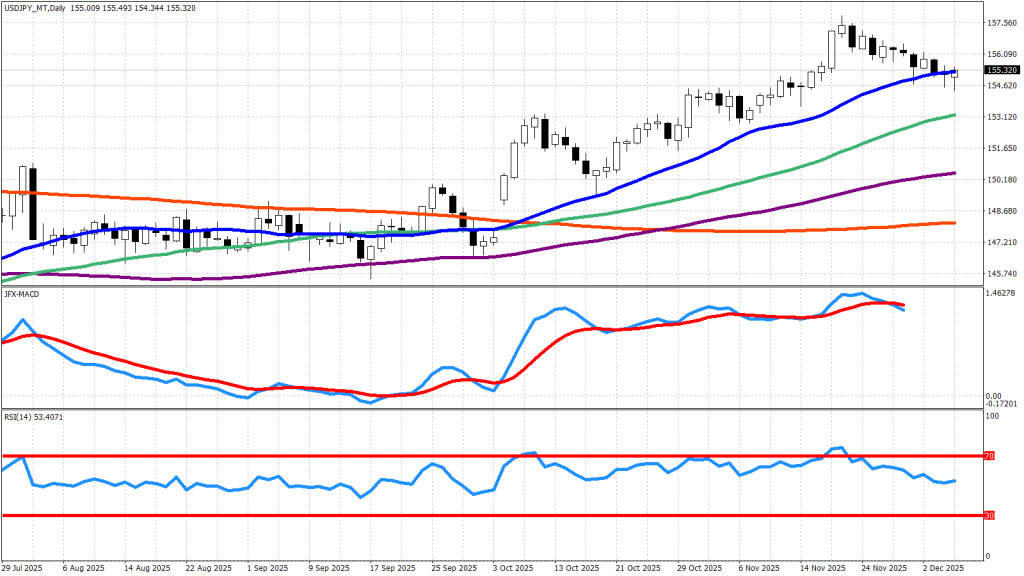Click the 150.180 price axis label
This screenshot has width=1024, height=576.
(1002, 180)
